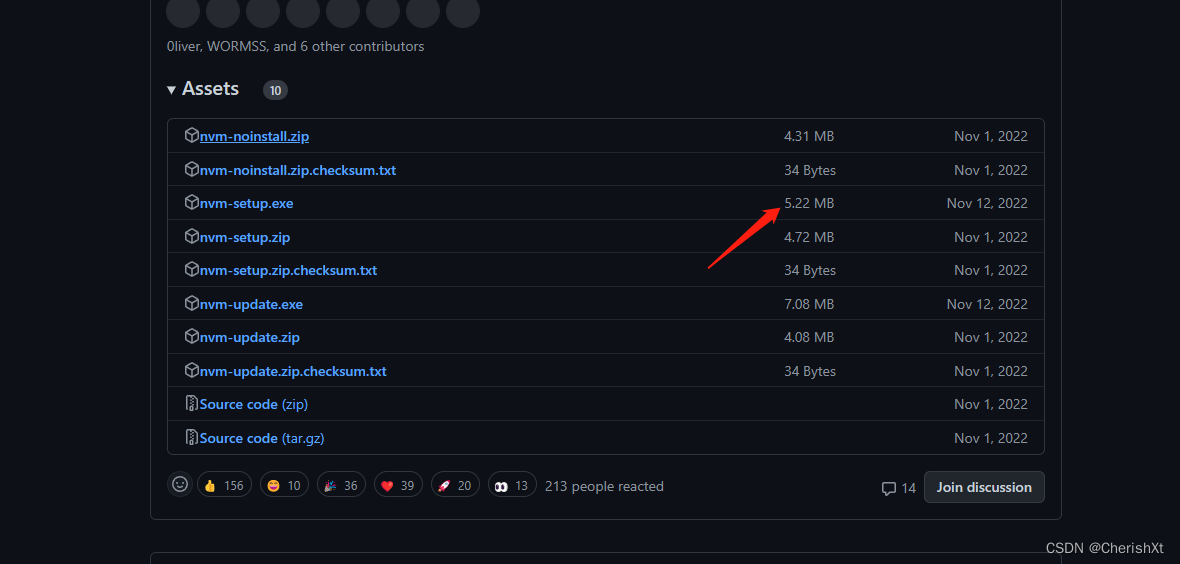The image size is (1180, 564).
Task: Open the add reaction smiley picker
Action: click(180, 485)
